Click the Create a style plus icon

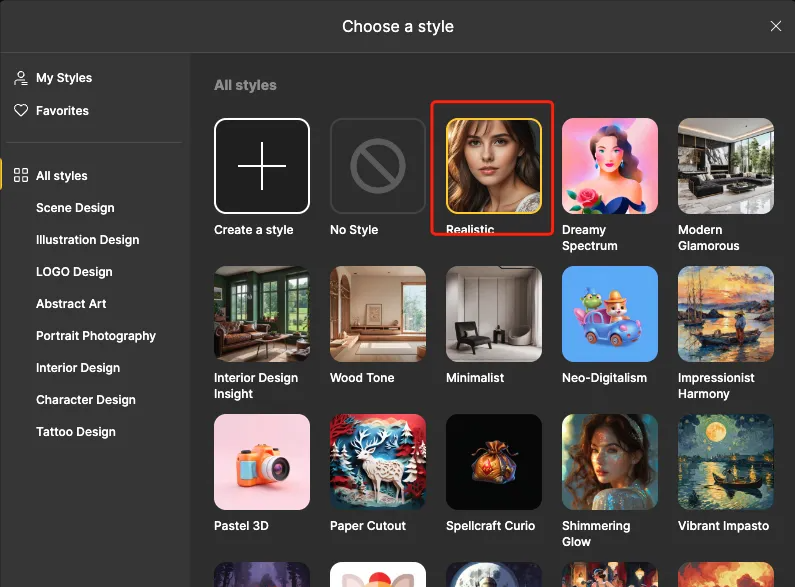tap(262, 166)
